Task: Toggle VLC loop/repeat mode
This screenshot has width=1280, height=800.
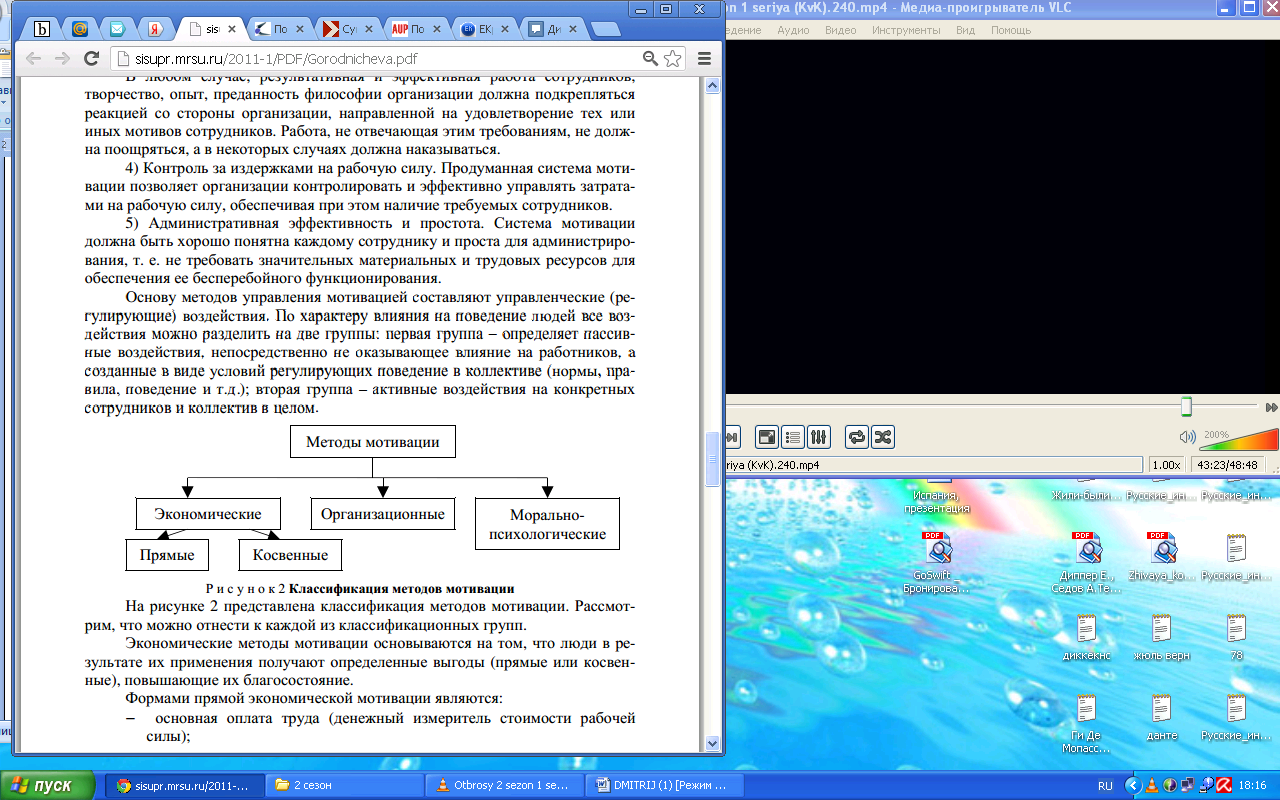Action: point(856,437)
